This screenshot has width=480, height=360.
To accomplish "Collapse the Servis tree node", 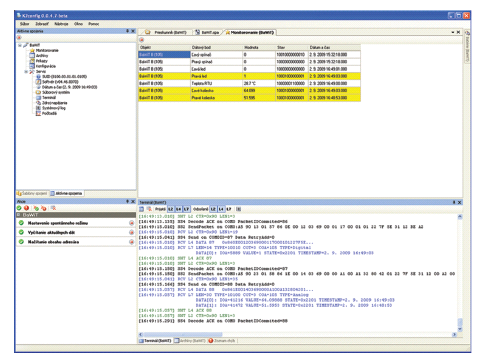I will pos(26,71).
